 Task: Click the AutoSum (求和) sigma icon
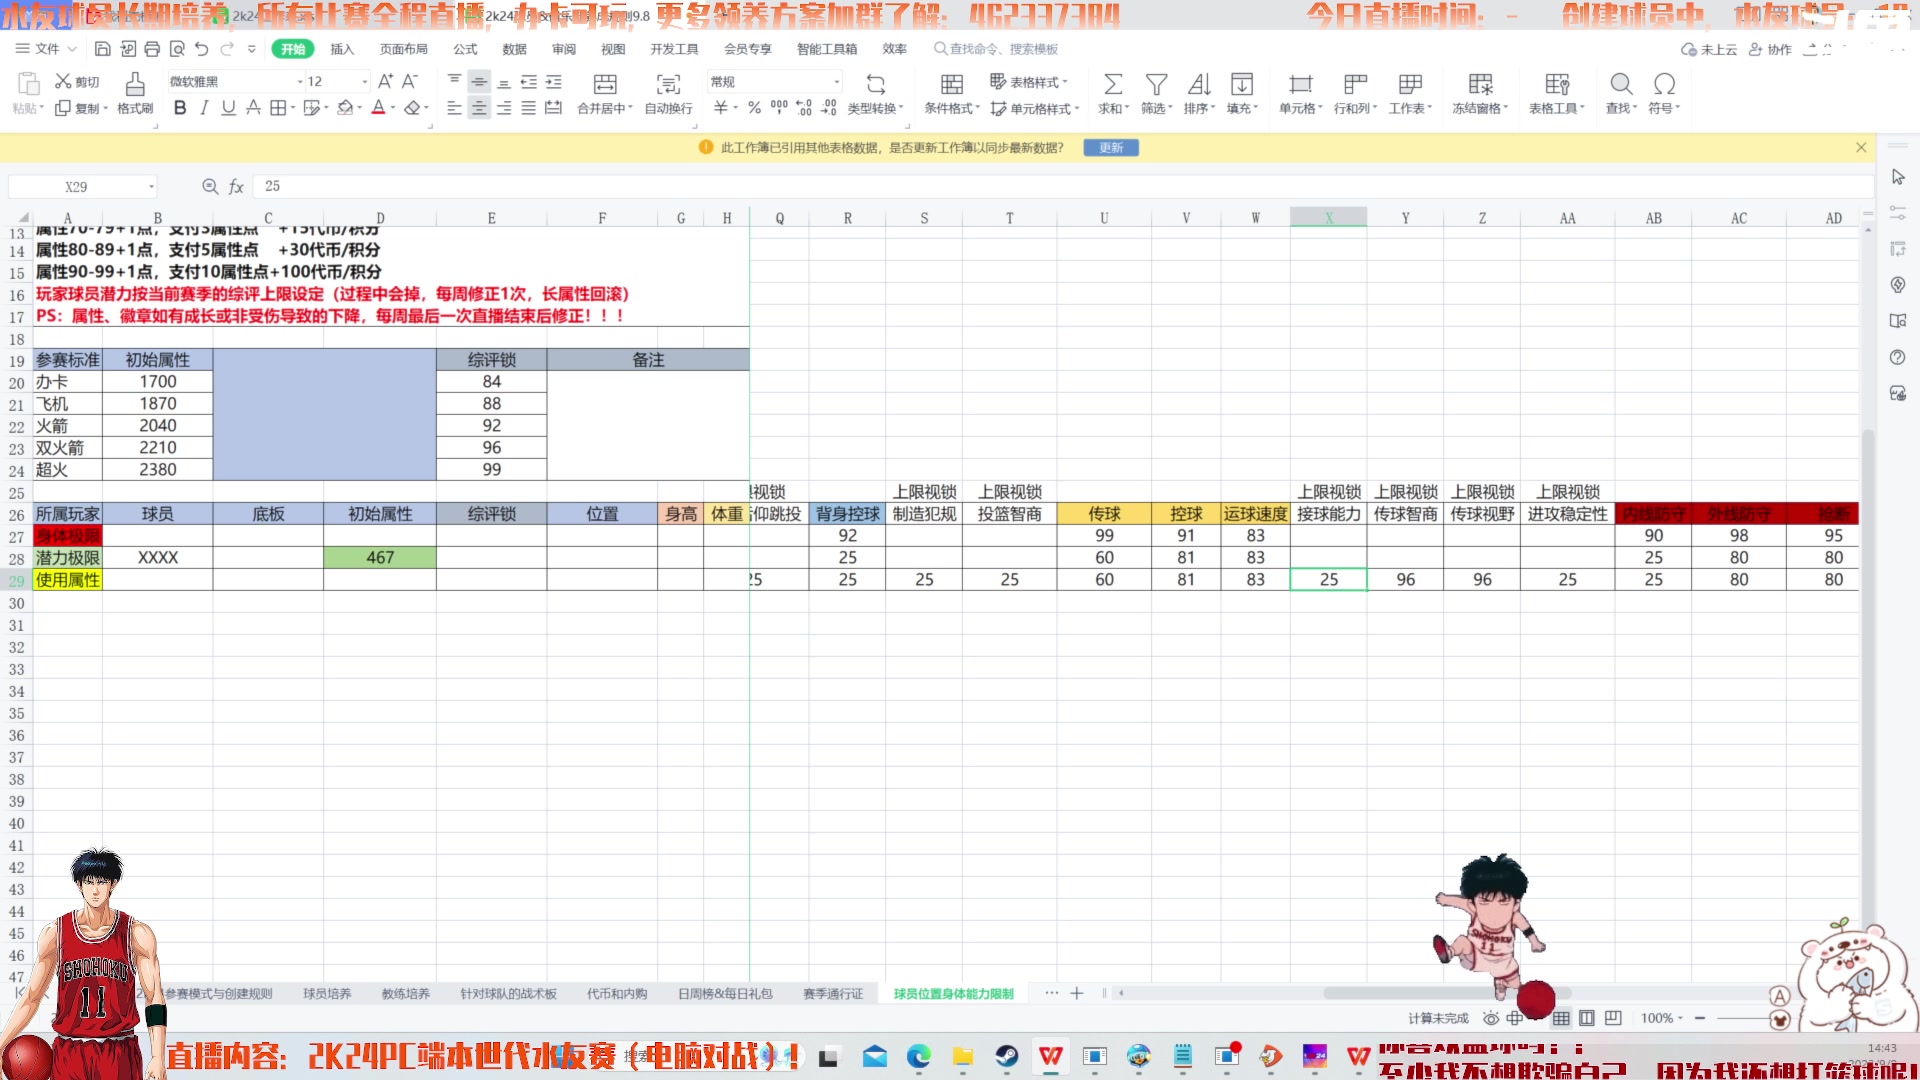[x=1112, y=84]
